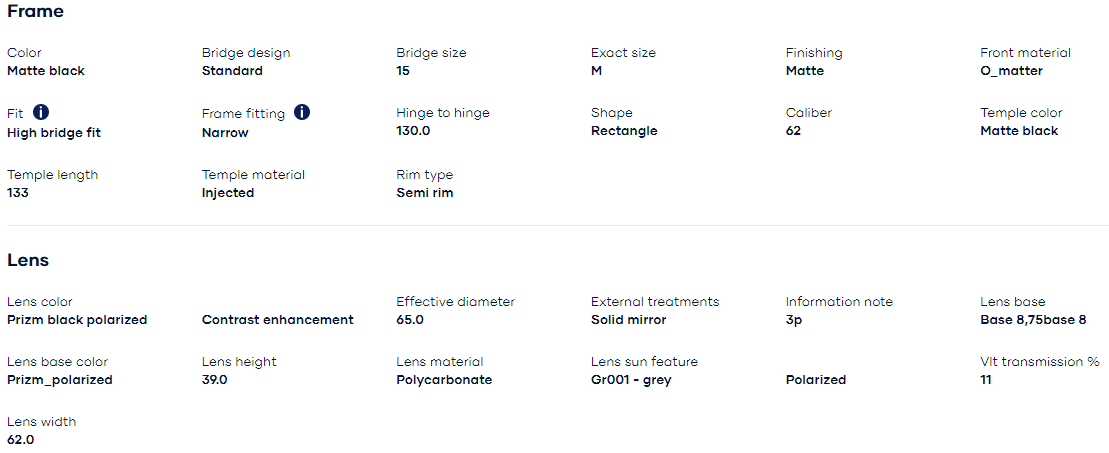This screenshot has height=453, width=1109.
Task: Click the Vlt transmission % label
Action: [1039, 362]
